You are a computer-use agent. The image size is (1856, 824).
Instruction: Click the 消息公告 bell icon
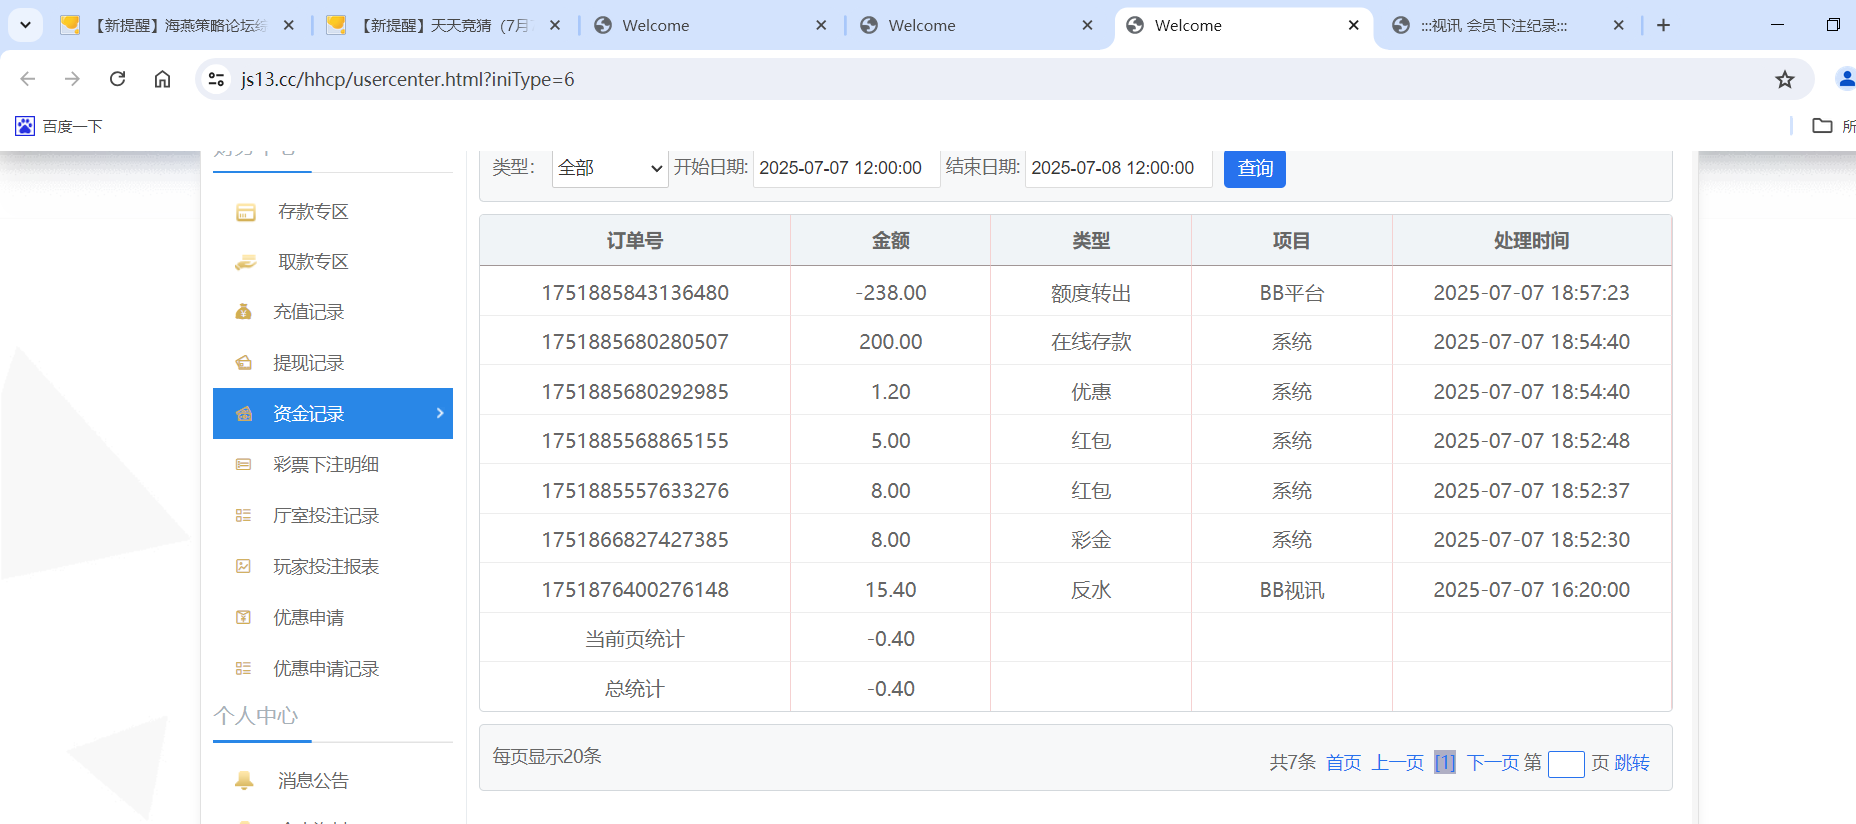coord(244,780)
